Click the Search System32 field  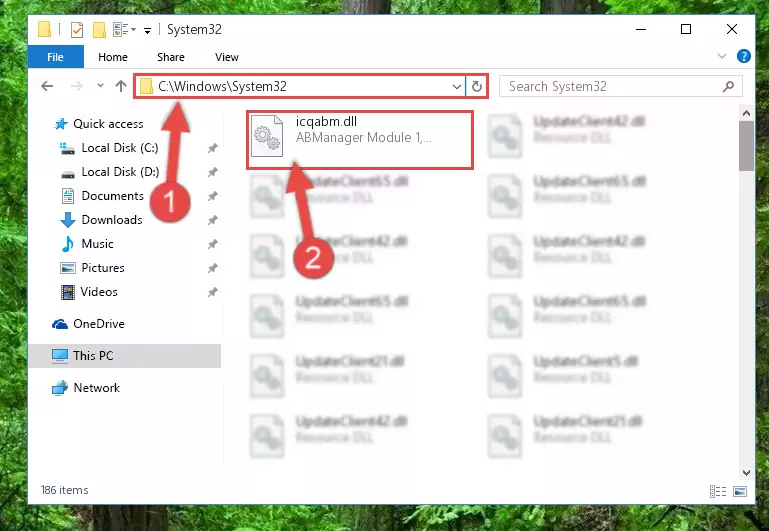point(620,87)
